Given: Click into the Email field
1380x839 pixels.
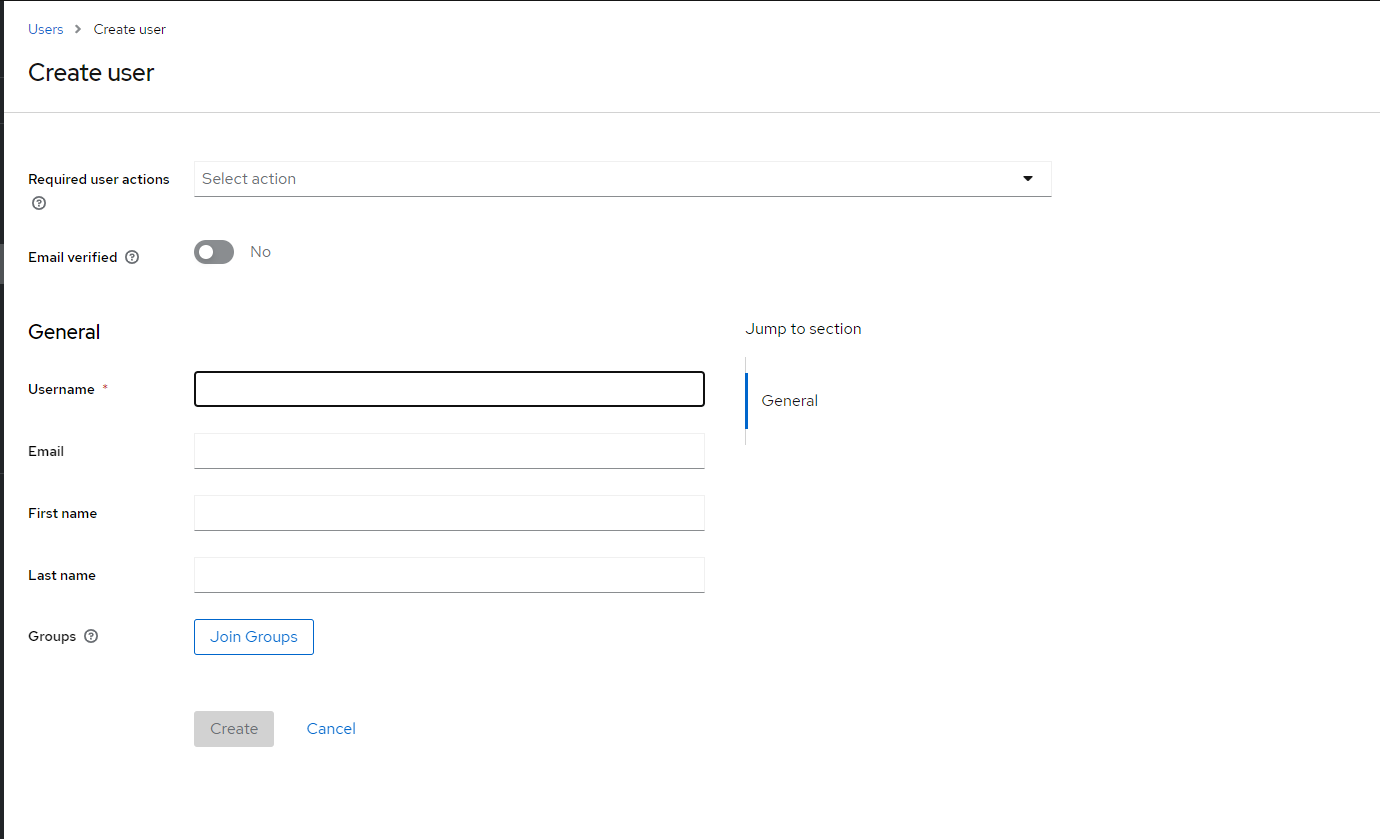Looking at the screenshot, I should point(449,451).
